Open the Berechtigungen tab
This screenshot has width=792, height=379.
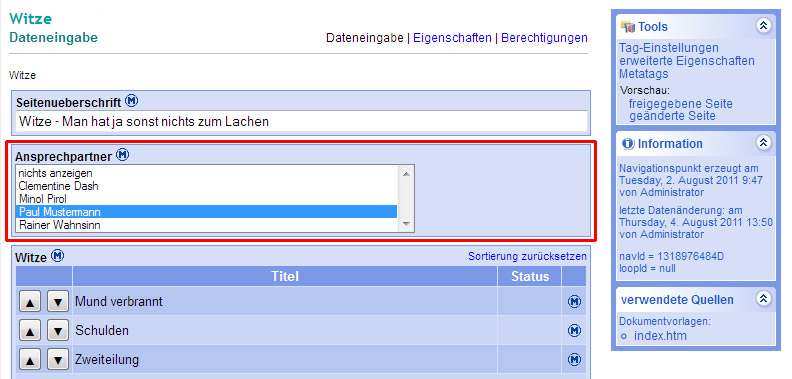(x=544, y=38)
